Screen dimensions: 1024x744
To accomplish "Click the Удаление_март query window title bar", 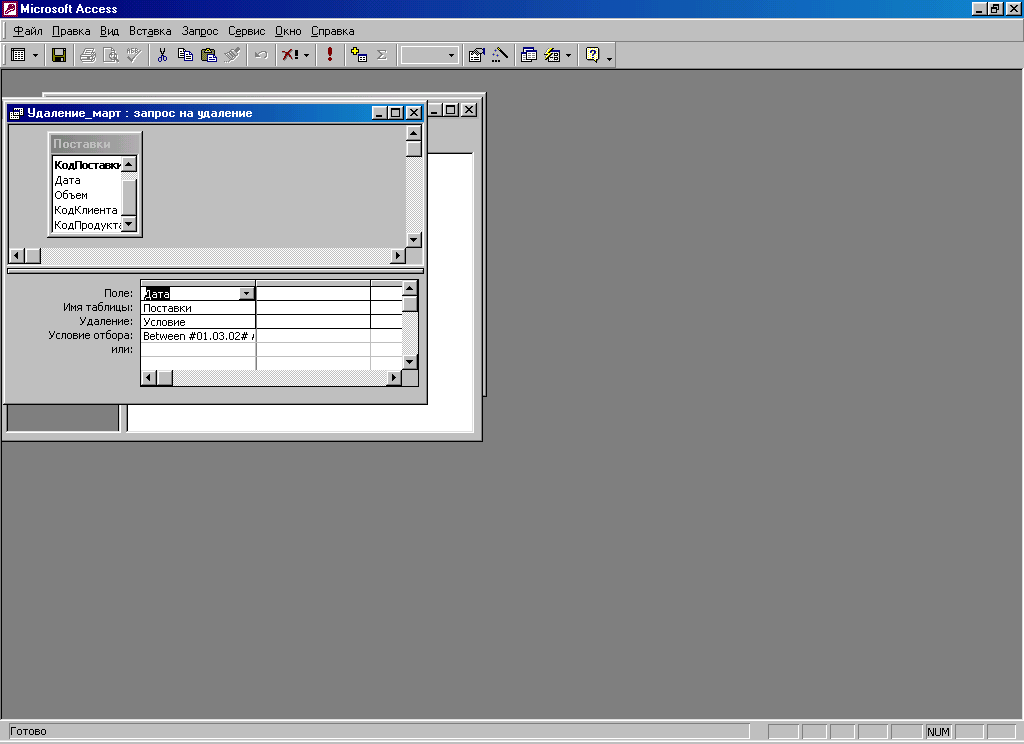I will 189,113.
